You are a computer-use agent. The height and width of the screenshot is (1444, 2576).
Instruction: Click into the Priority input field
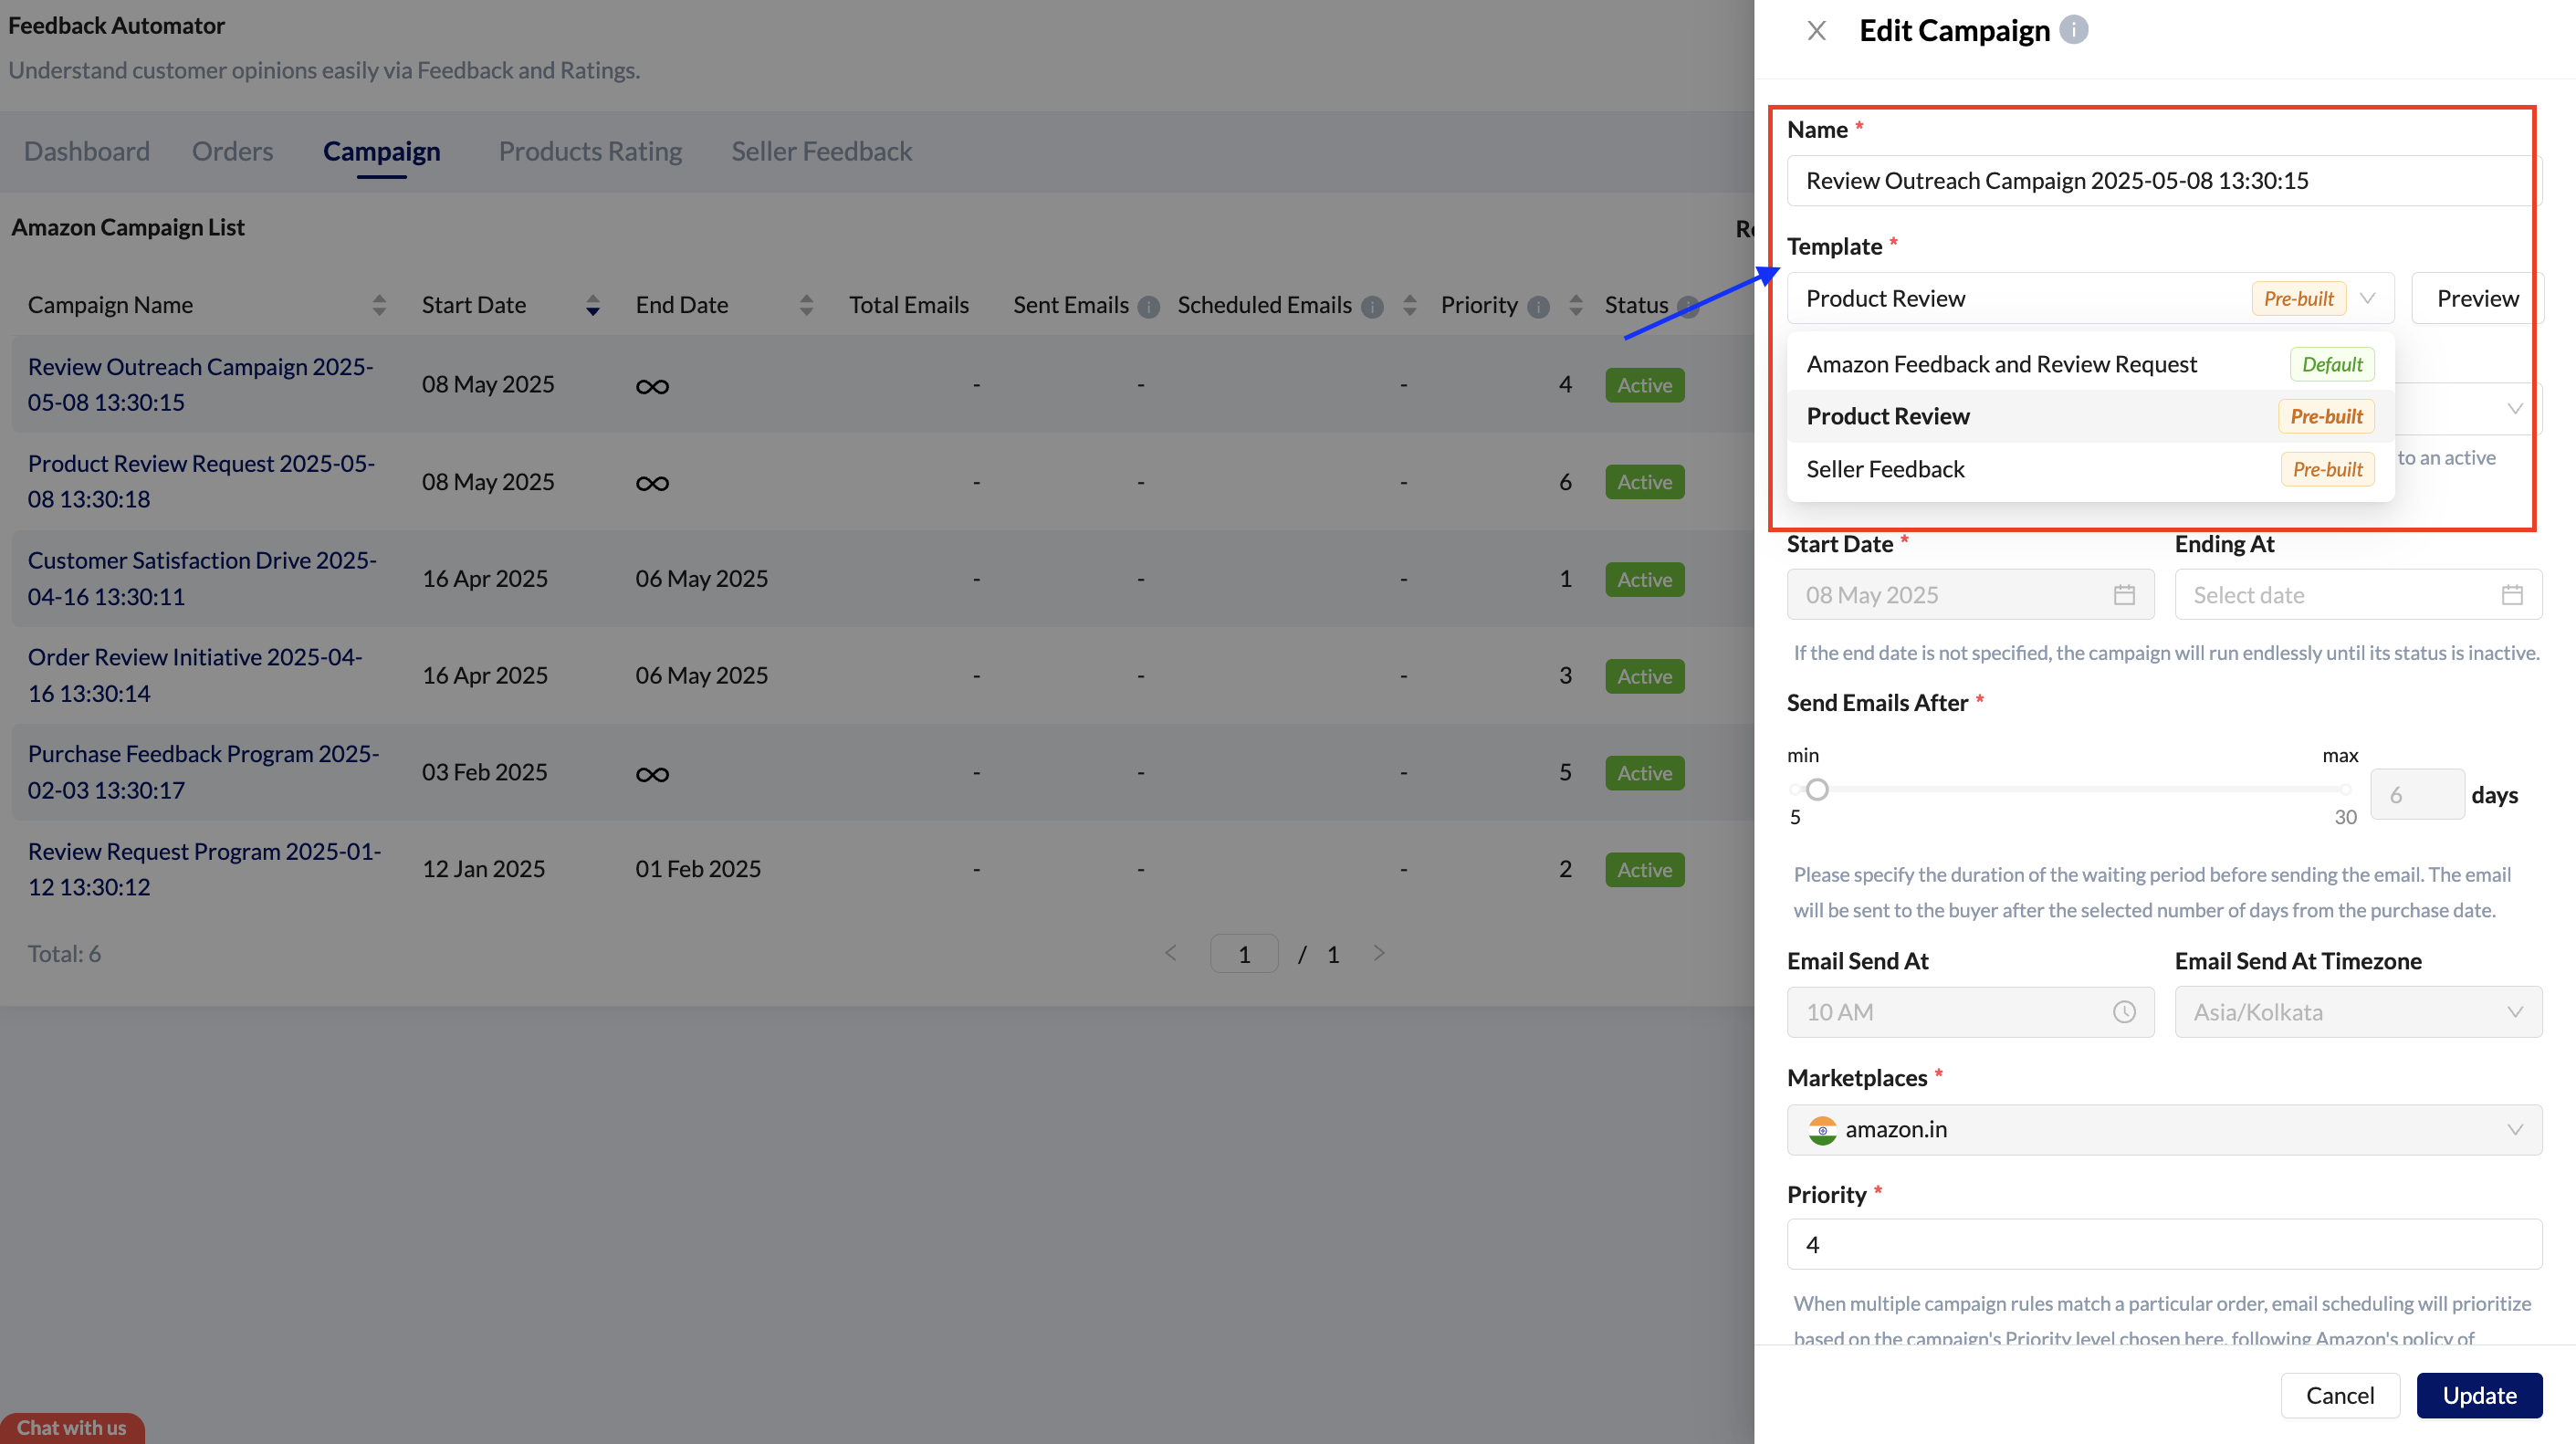click(x=2163, y=1244)
